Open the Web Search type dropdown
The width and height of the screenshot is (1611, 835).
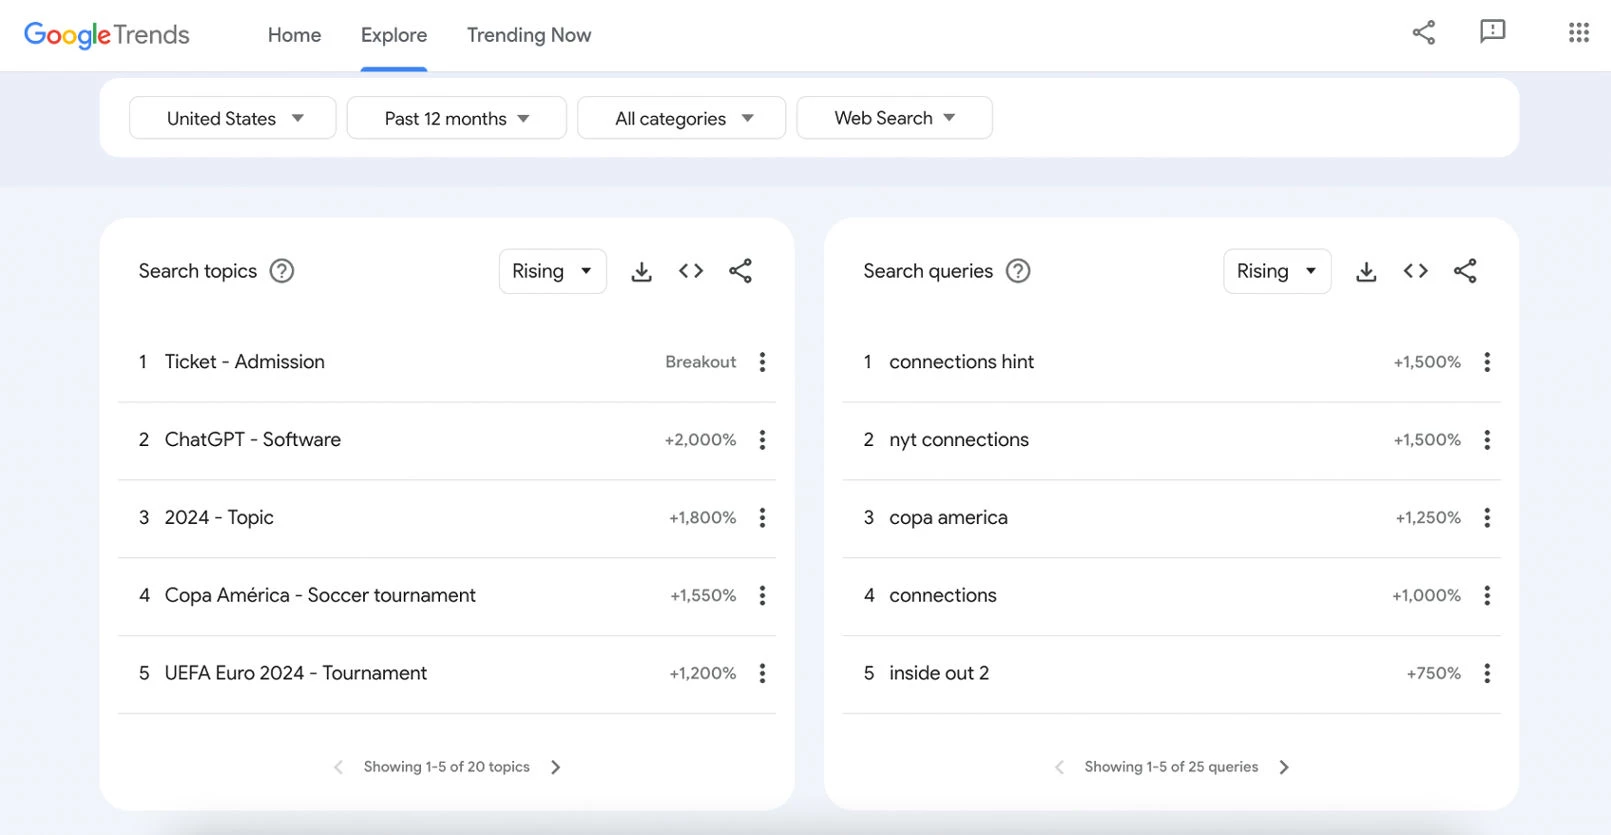pos(895,118)
